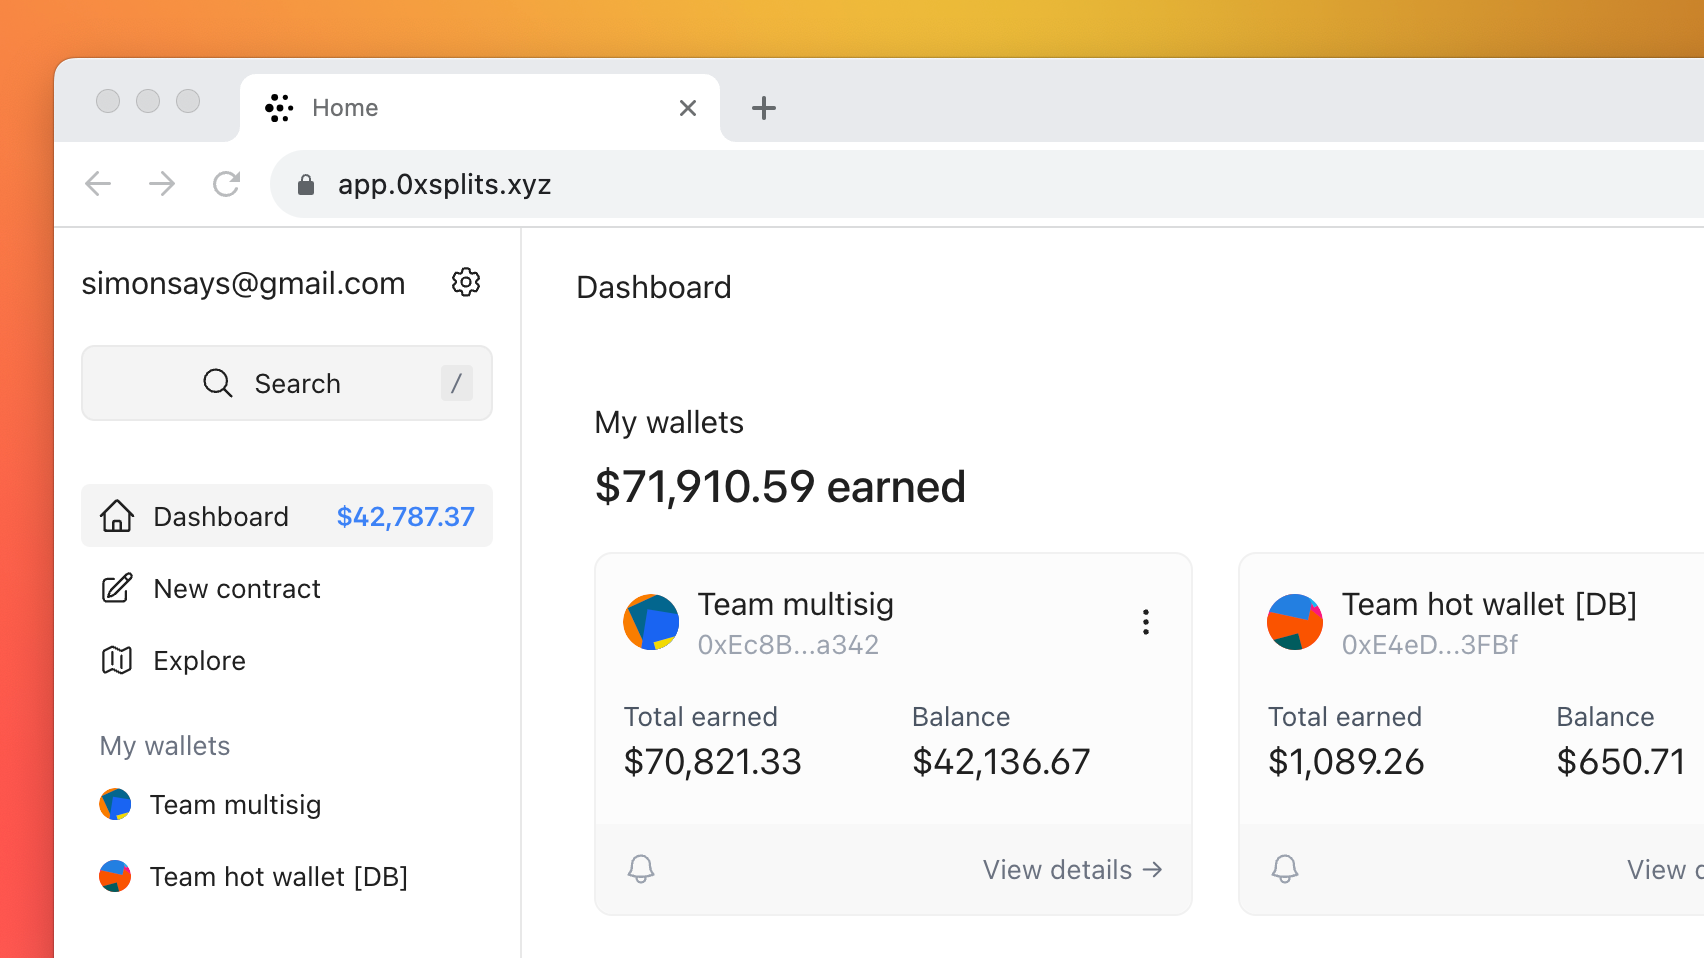Image resolution: width=1704 pixels, height=958 pixels.
Task: Click the $42,136.67 balance value
Action: (x=1000, y=762)
